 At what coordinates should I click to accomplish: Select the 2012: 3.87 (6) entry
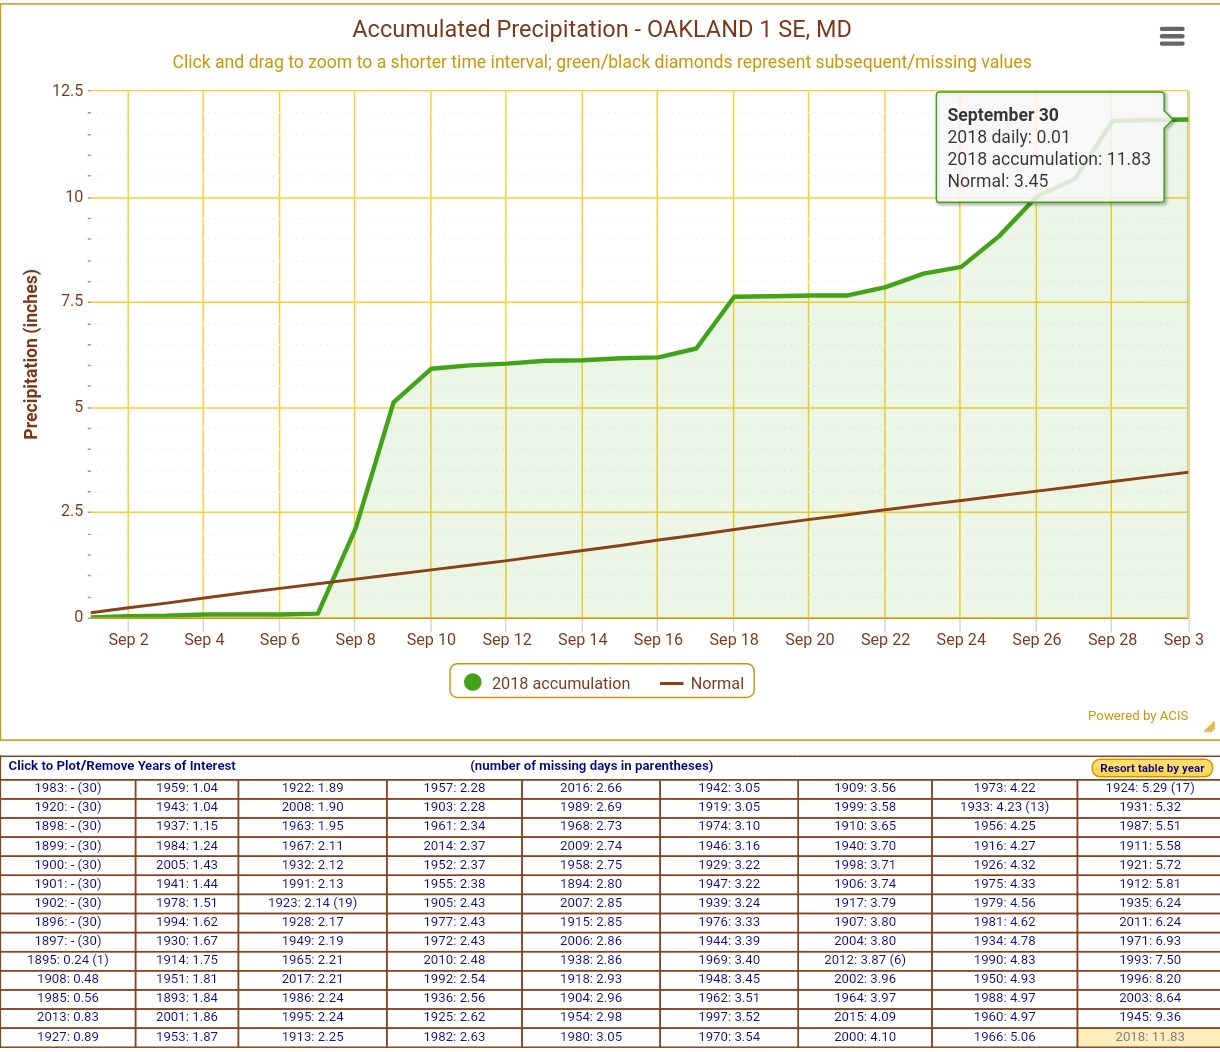coord(865,960)
